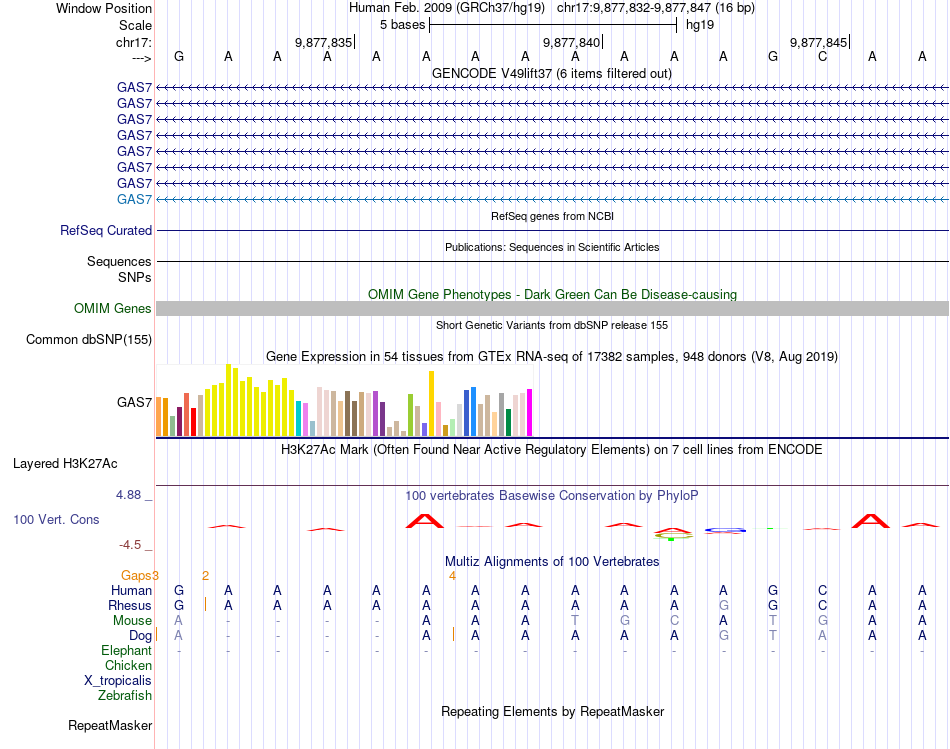Click the "SNPs" track label

[135, 278]
